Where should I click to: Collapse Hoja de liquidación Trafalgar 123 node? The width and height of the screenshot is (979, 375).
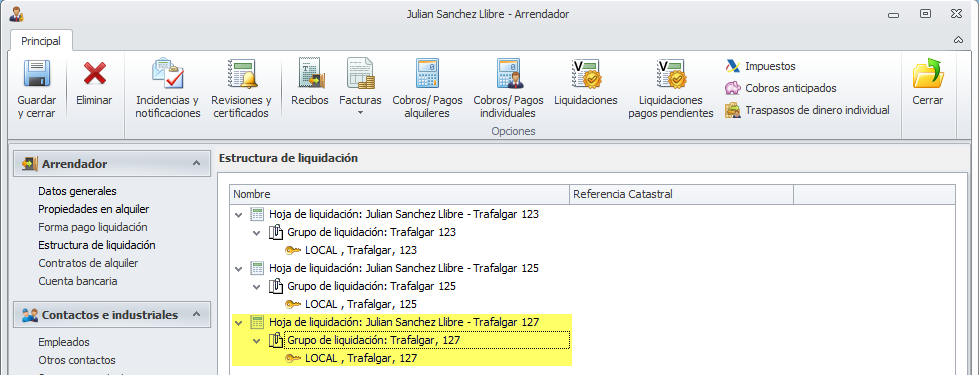pos(238,215)
